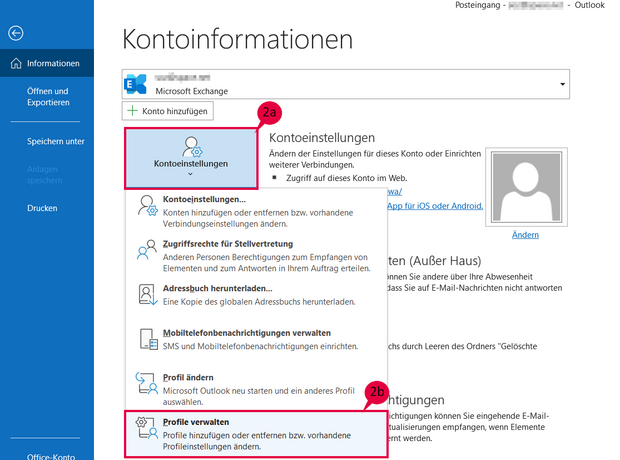Select Speichern unter
Image resolution: width=620 pixels, height=460 pixels.
click(x=55, y=142)
